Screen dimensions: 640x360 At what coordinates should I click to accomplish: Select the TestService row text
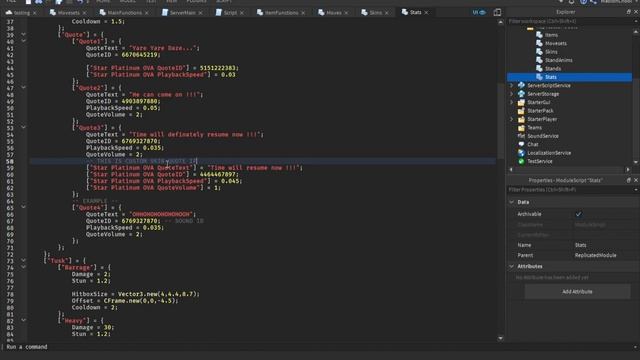pyautogui.click(x=540, y=161)
